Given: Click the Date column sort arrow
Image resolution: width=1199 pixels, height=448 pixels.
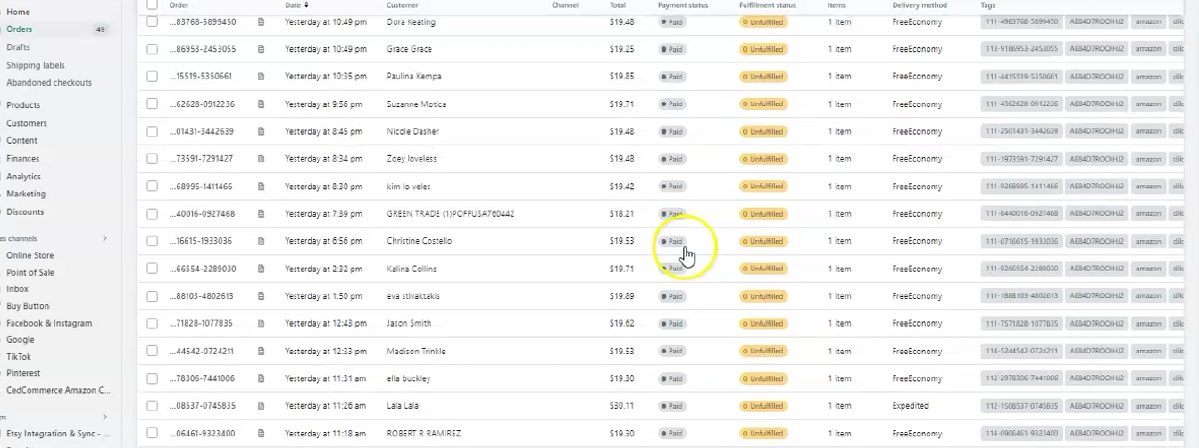Looking at the screenshot, I should point(307,5).
